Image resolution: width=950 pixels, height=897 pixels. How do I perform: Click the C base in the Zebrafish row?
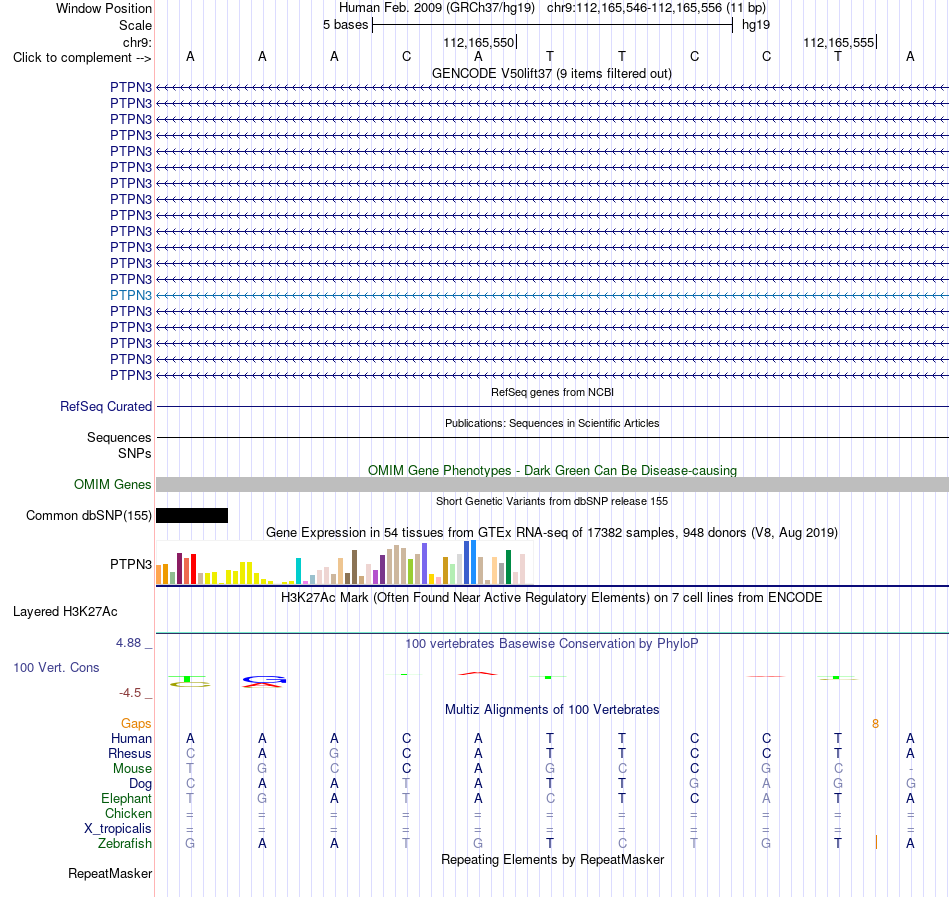[x=622, y=844]
